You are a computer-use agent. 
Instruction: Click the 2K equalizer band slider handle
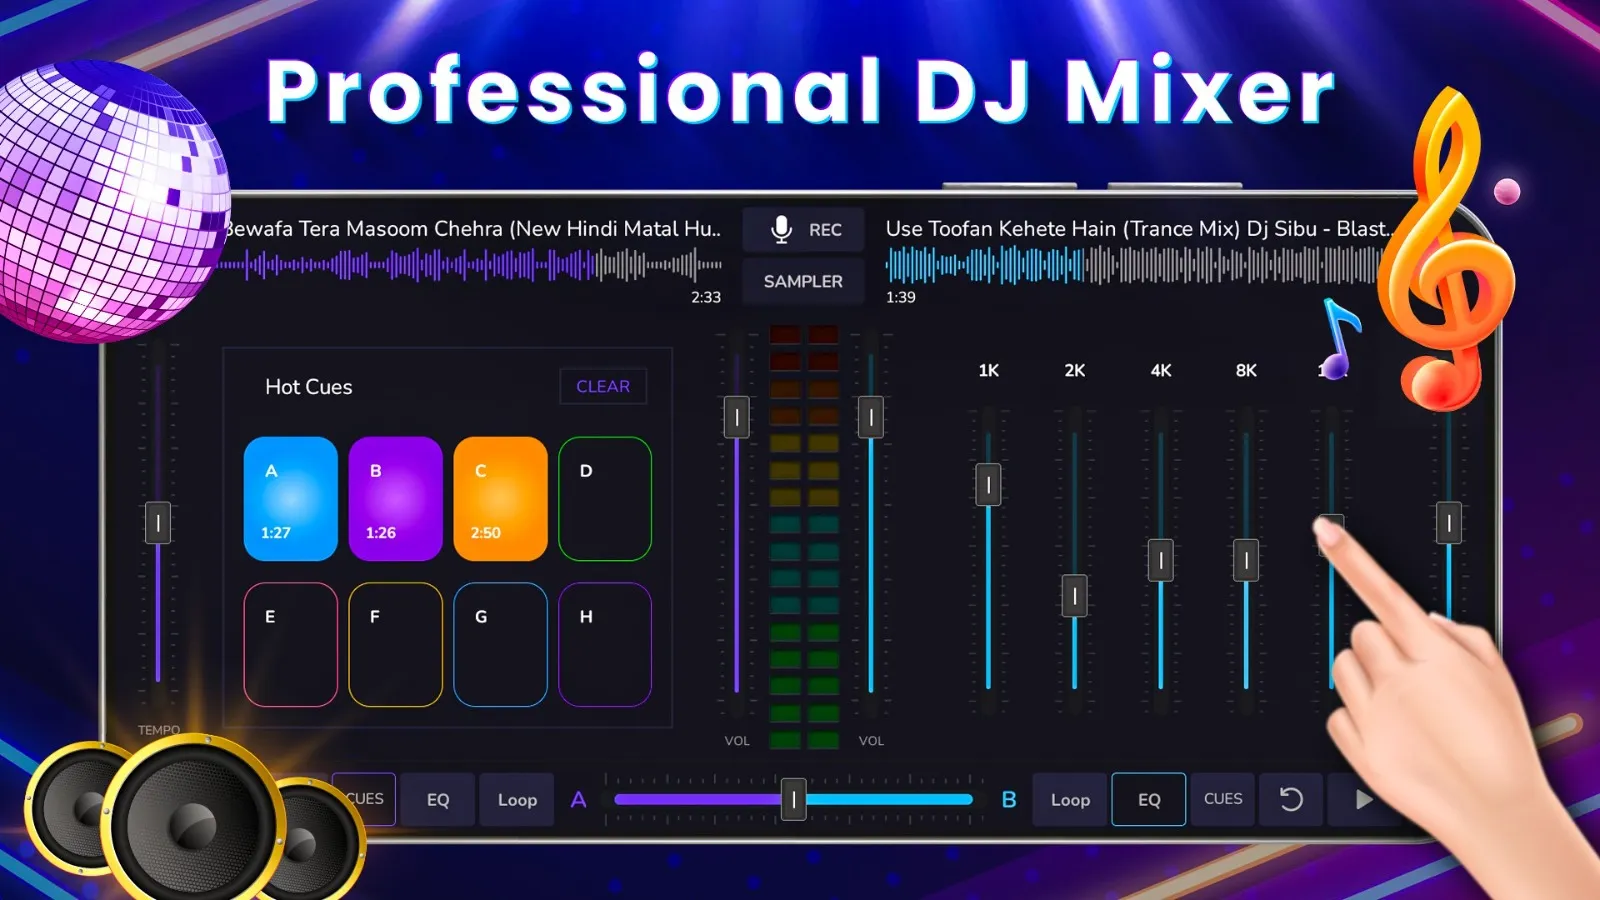tap(1074, 597)
